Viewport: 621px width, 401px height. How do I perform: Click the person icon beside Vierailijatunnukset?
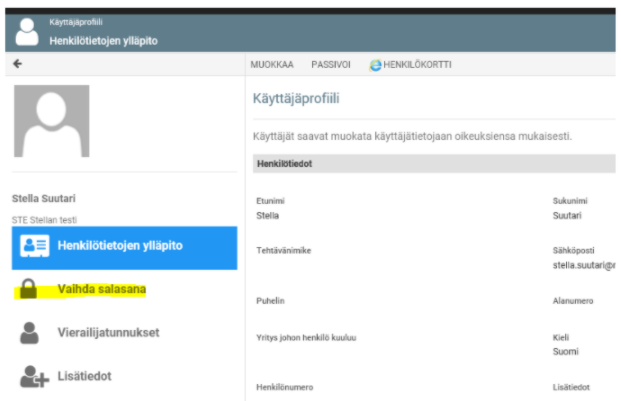coord(29,333)
